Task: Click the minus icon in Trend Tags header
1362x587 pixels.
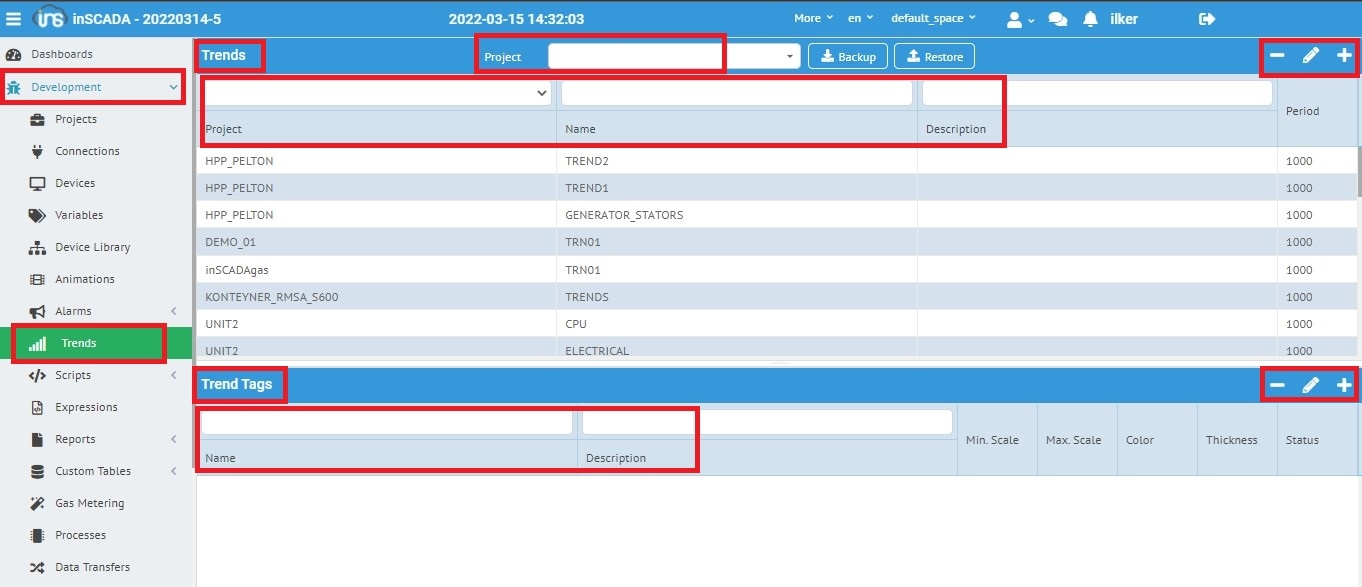Action: pyautogui.click(x=1277, y=385)
